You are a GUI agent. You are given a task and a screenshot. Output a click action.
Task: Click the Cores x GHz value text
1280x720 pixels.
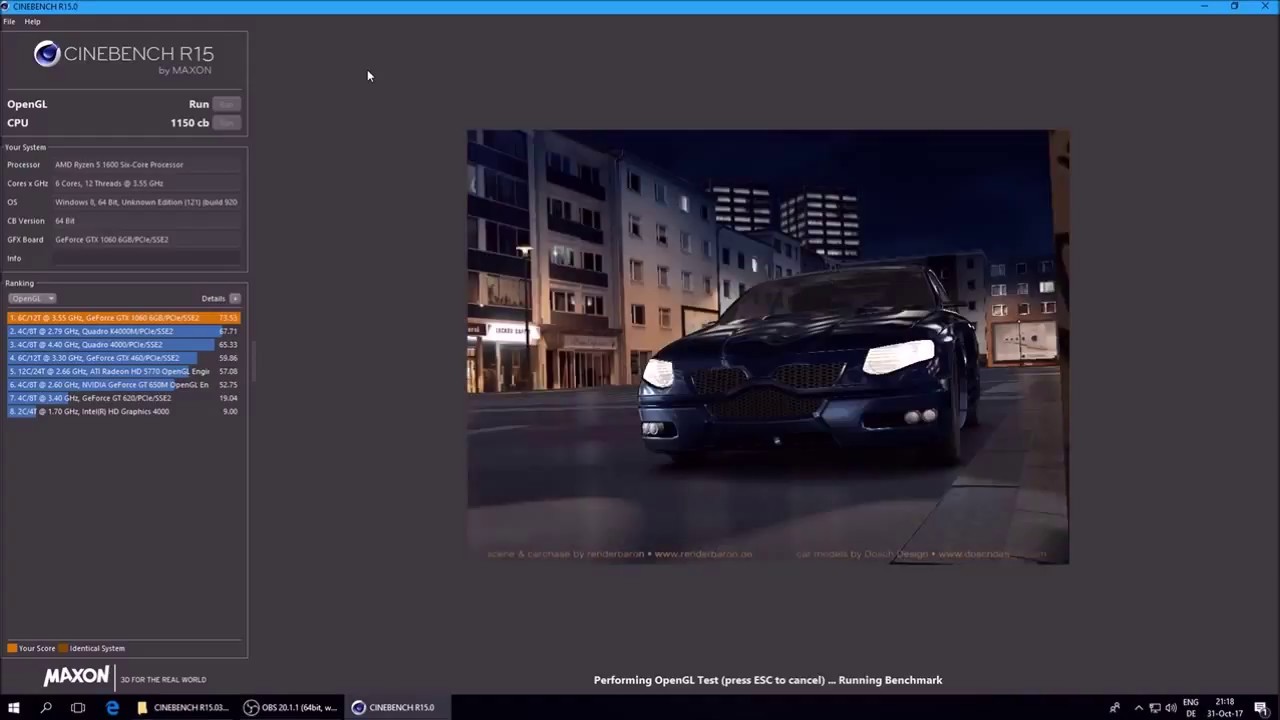(x=109, y=183)
